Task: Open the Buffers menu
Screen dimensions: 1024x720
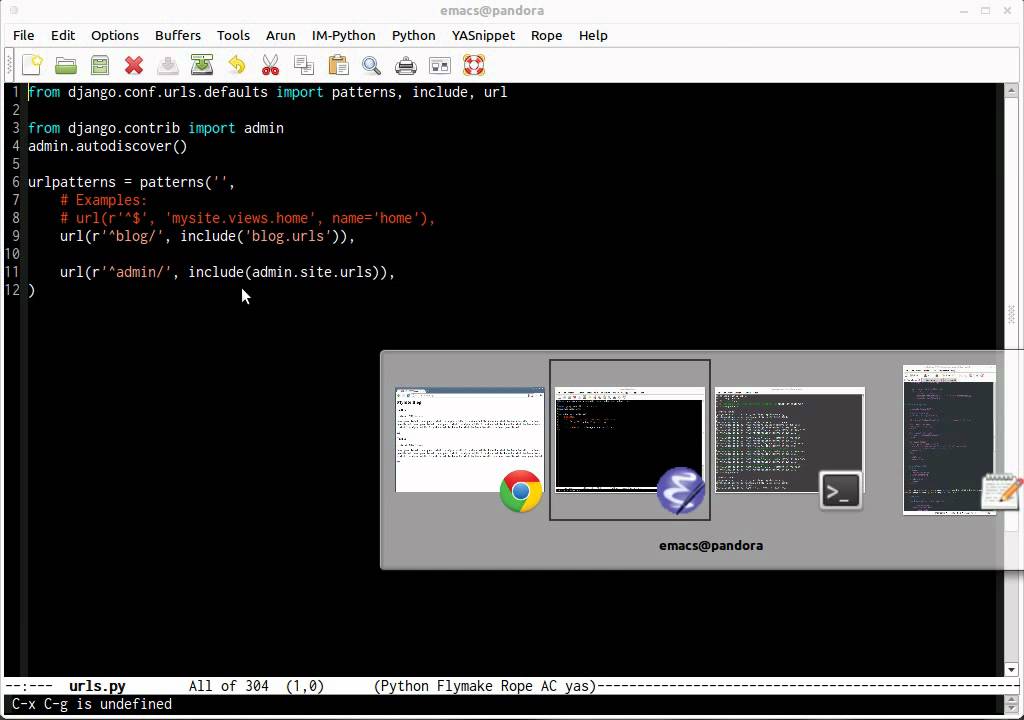Action: pos(178,35)
